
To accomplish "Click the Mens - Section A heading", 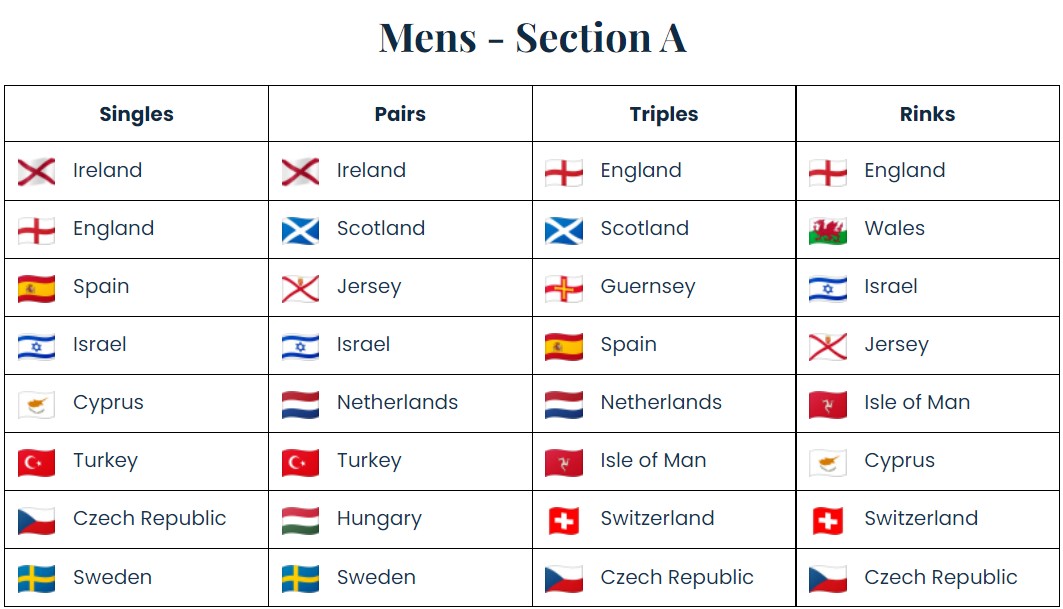I will pos(532,37).
